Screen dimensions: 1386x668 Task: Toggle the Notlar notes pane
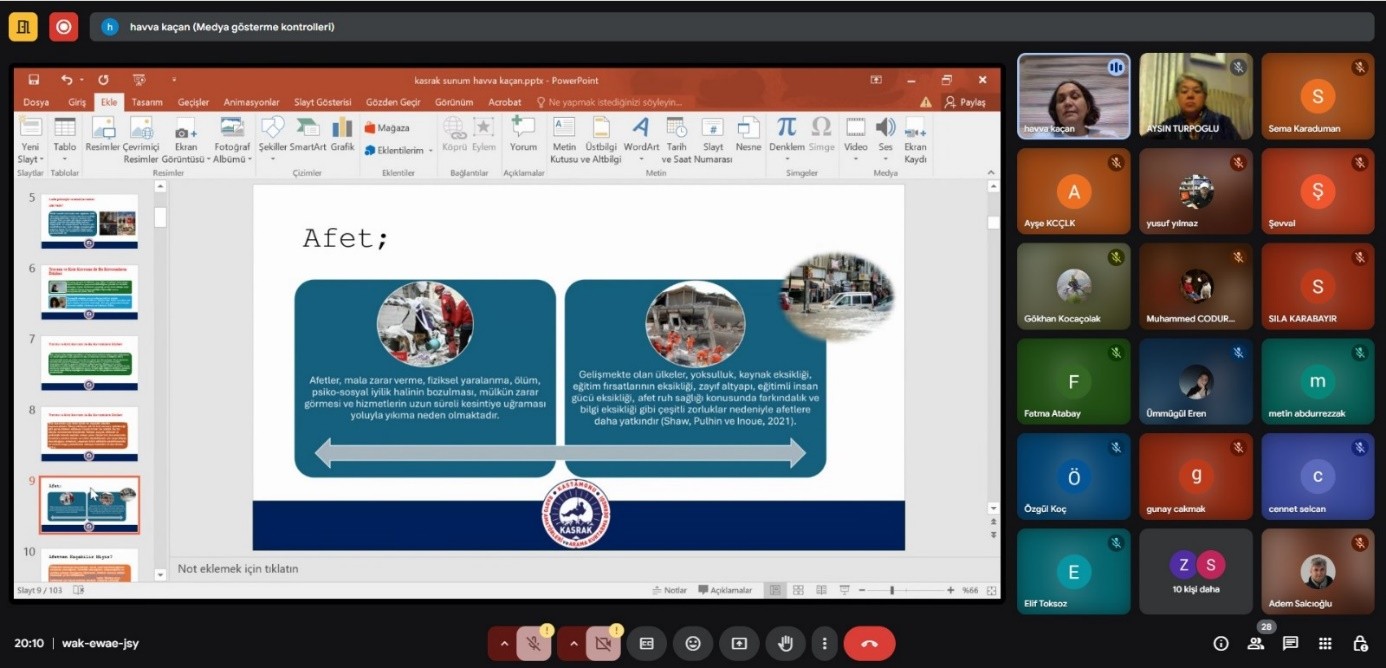(x=669, y=590)
